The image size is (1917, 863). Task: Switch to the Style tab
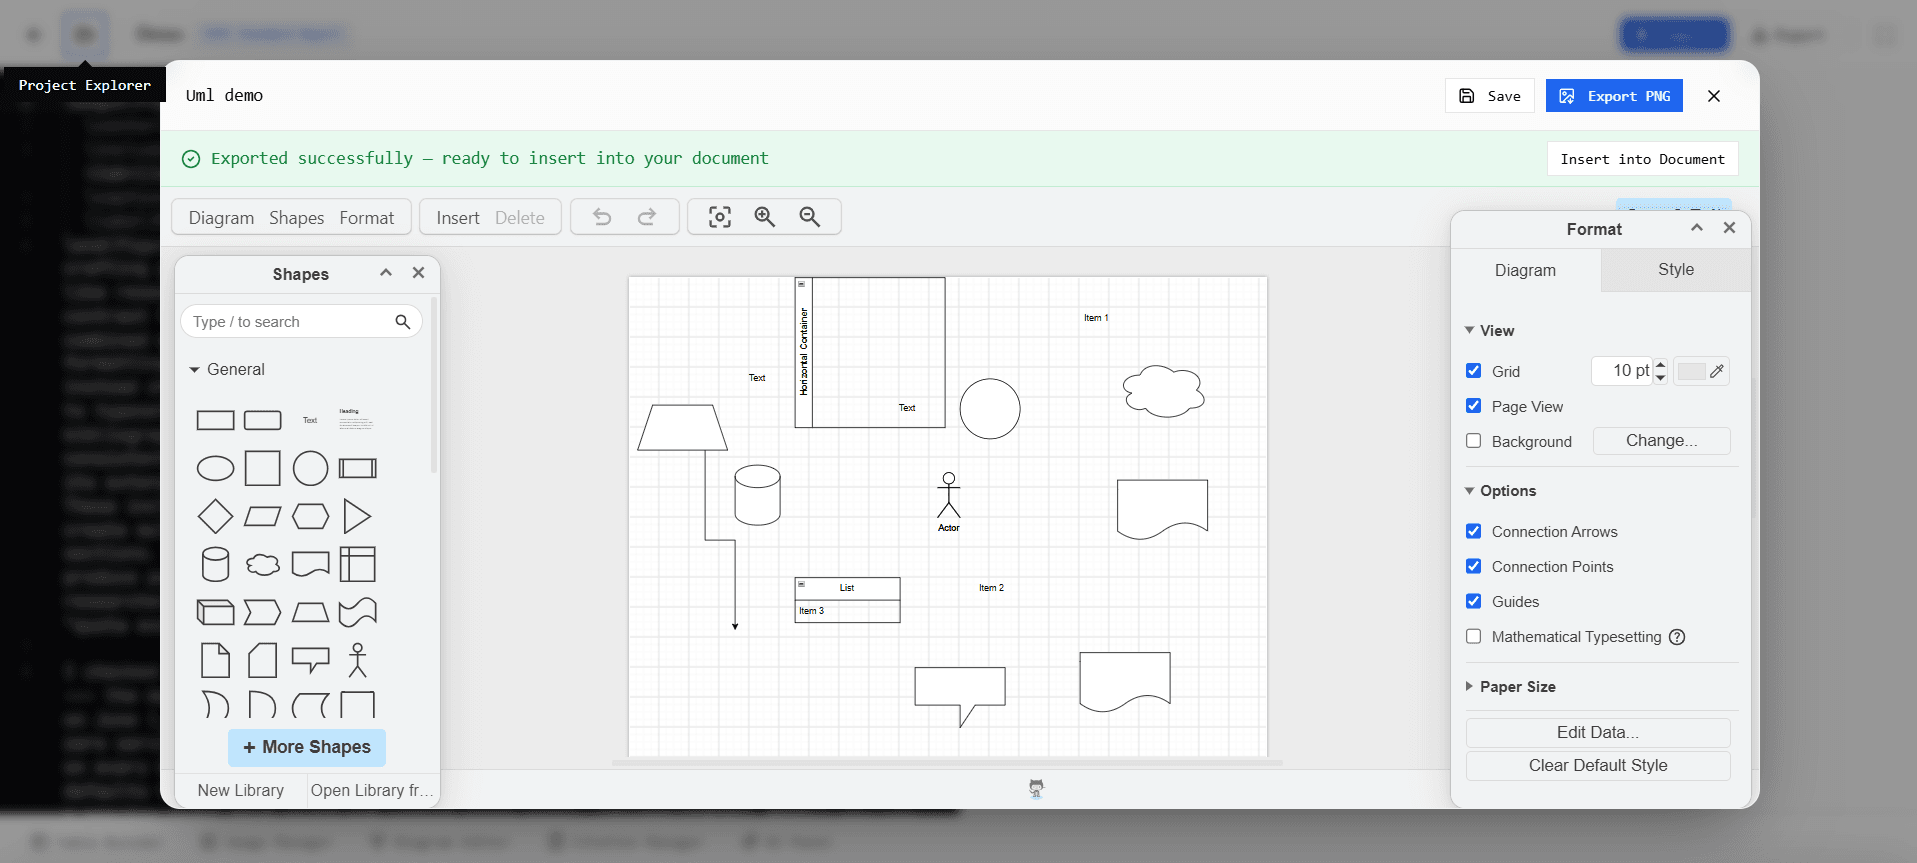point(1676,270)
